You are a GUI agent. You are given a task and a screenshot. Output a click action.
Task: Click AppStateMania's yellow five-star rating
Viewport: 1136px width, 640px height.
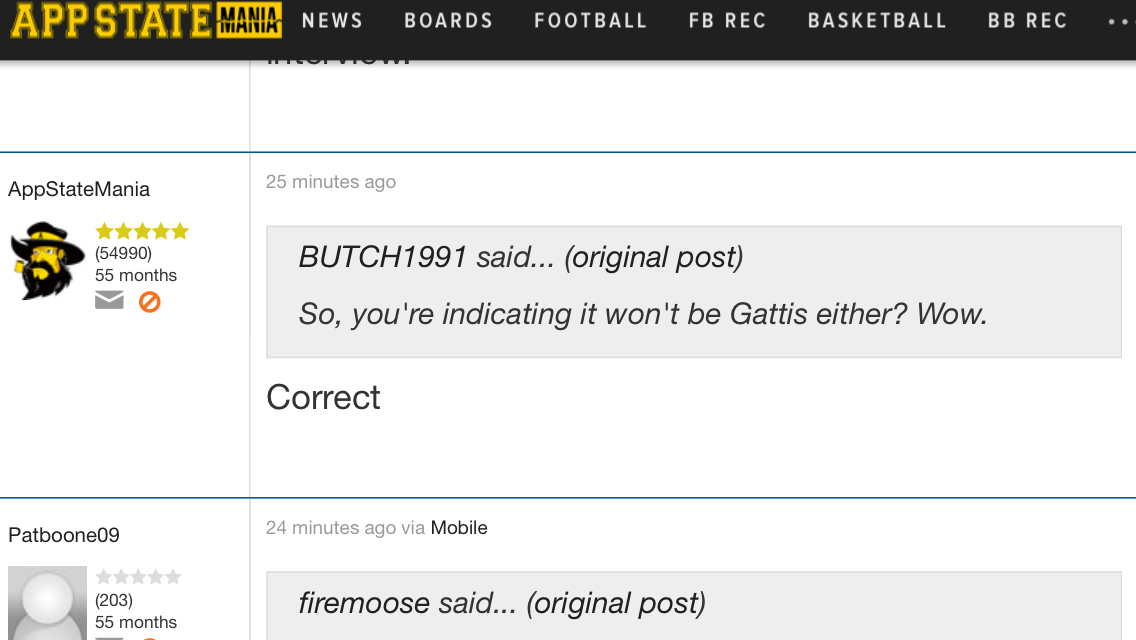[x=141, y=232]
